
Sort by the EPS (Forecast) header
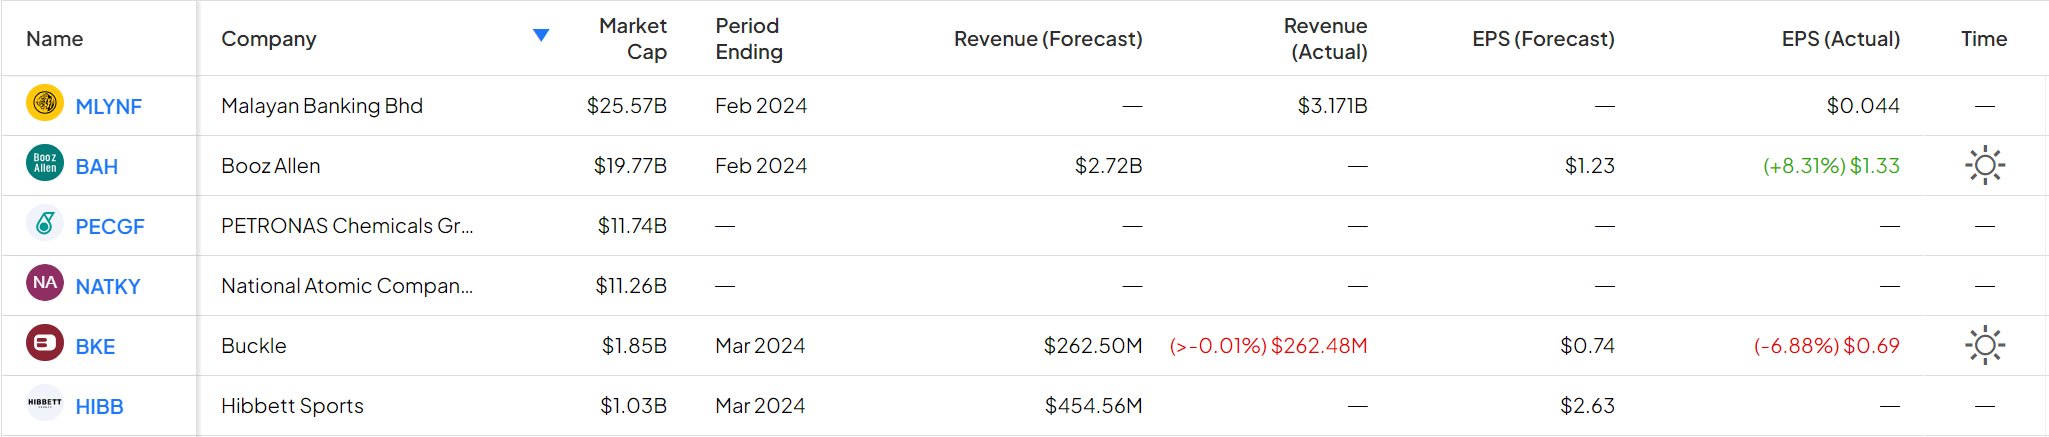pos(1544,39)
